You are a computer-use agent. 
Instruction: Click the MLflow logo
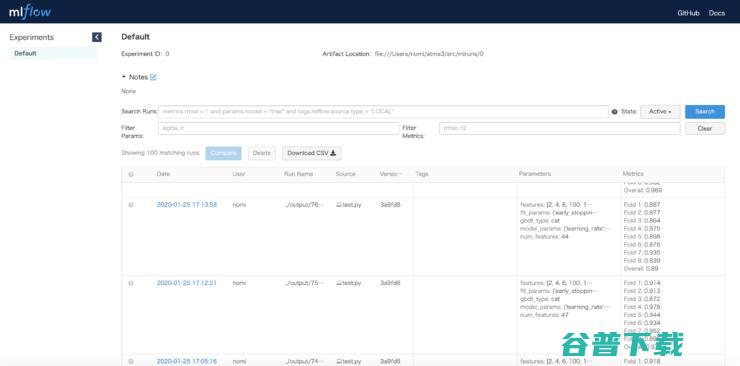click(x=30, y=12)
